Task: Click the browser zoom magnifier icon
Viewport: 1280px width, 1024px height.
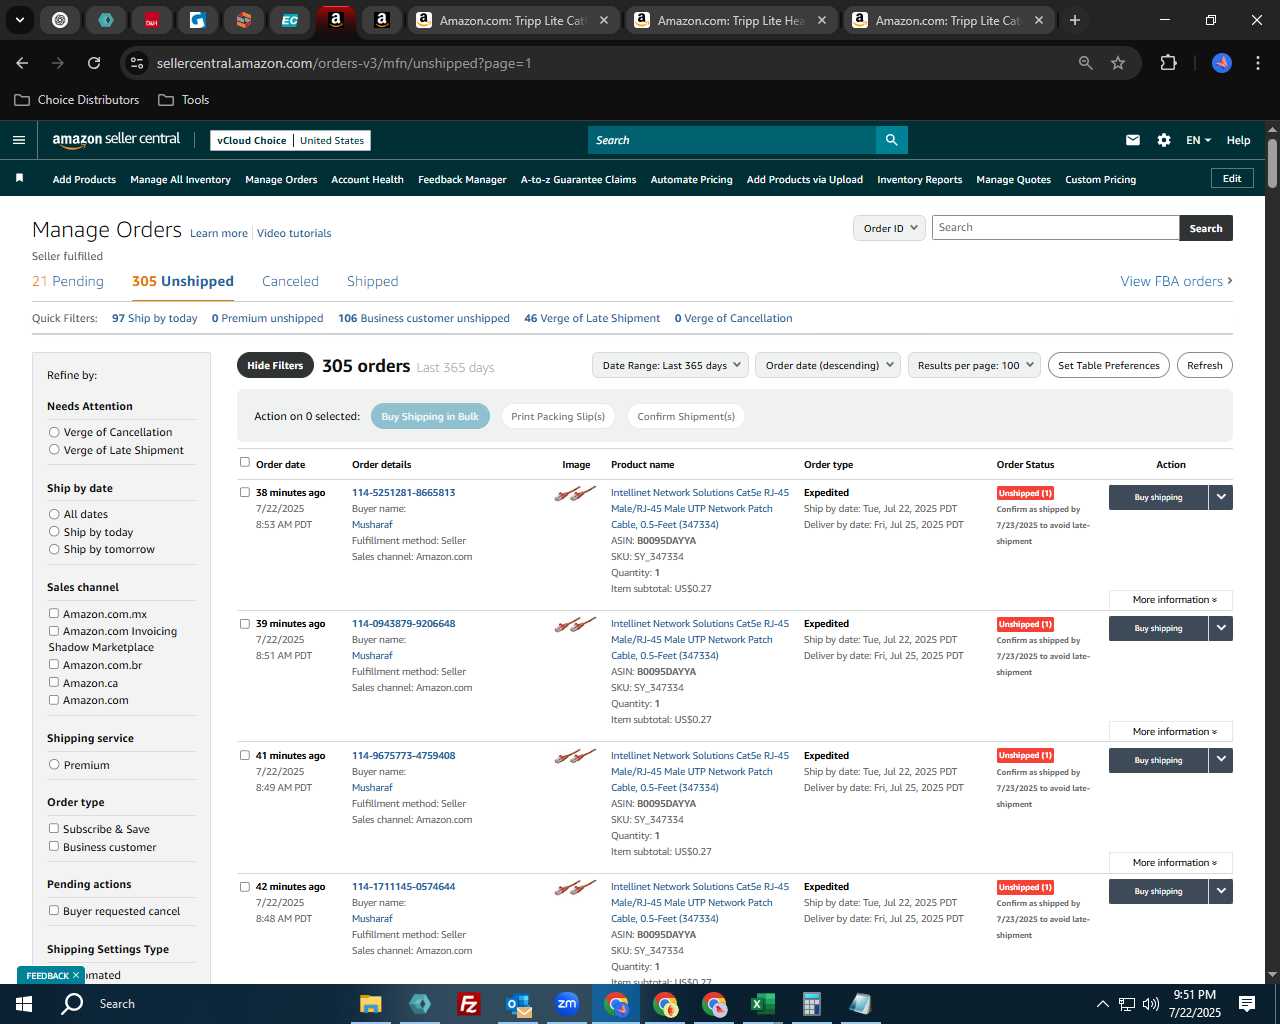Action: [x=1086, y=63]
